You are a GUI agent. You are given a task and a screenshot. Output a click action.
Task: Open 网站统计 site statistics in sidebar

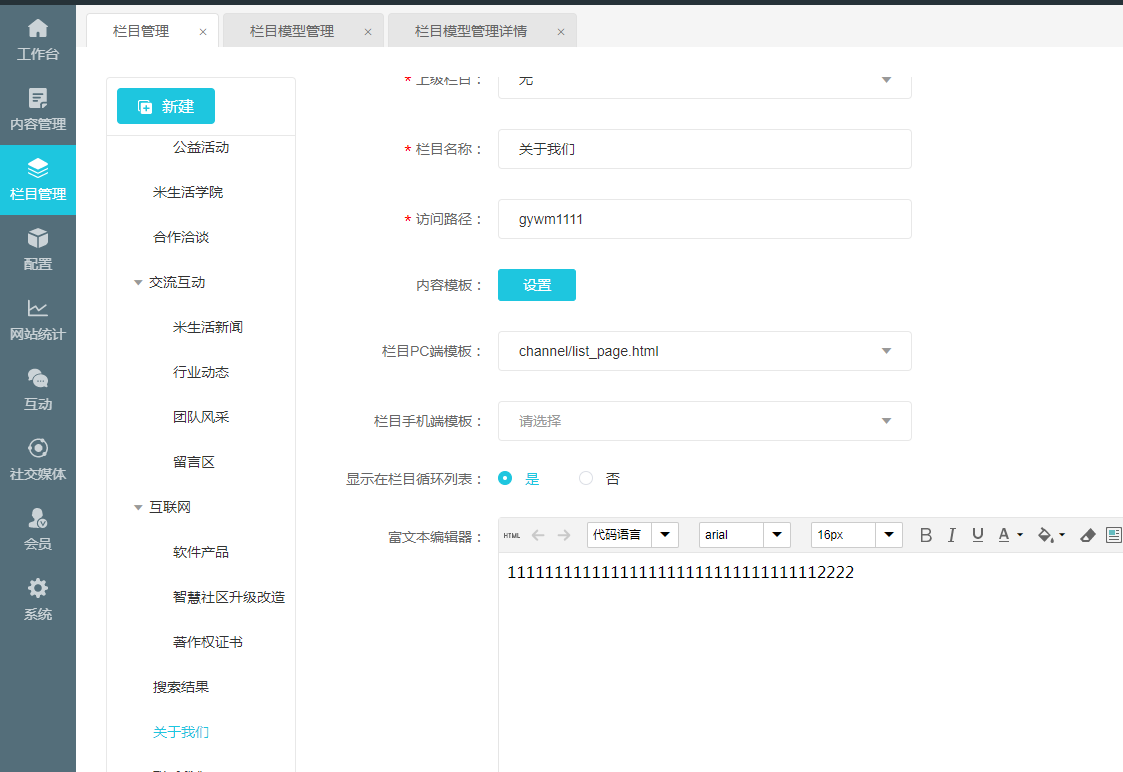[38, 319]
